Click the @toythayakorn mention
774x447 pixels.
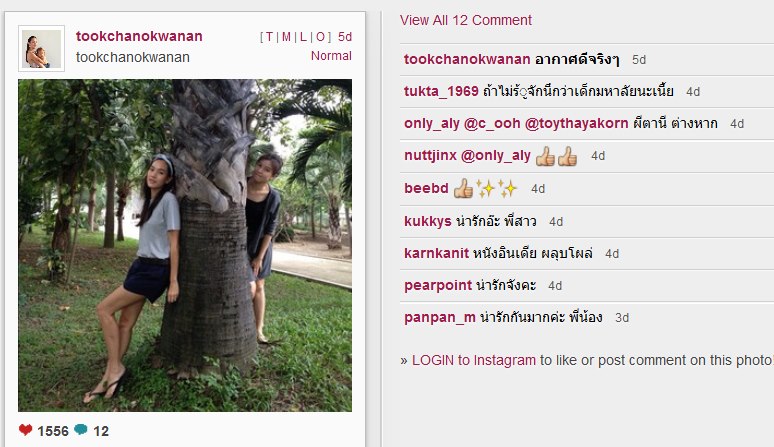577,123
